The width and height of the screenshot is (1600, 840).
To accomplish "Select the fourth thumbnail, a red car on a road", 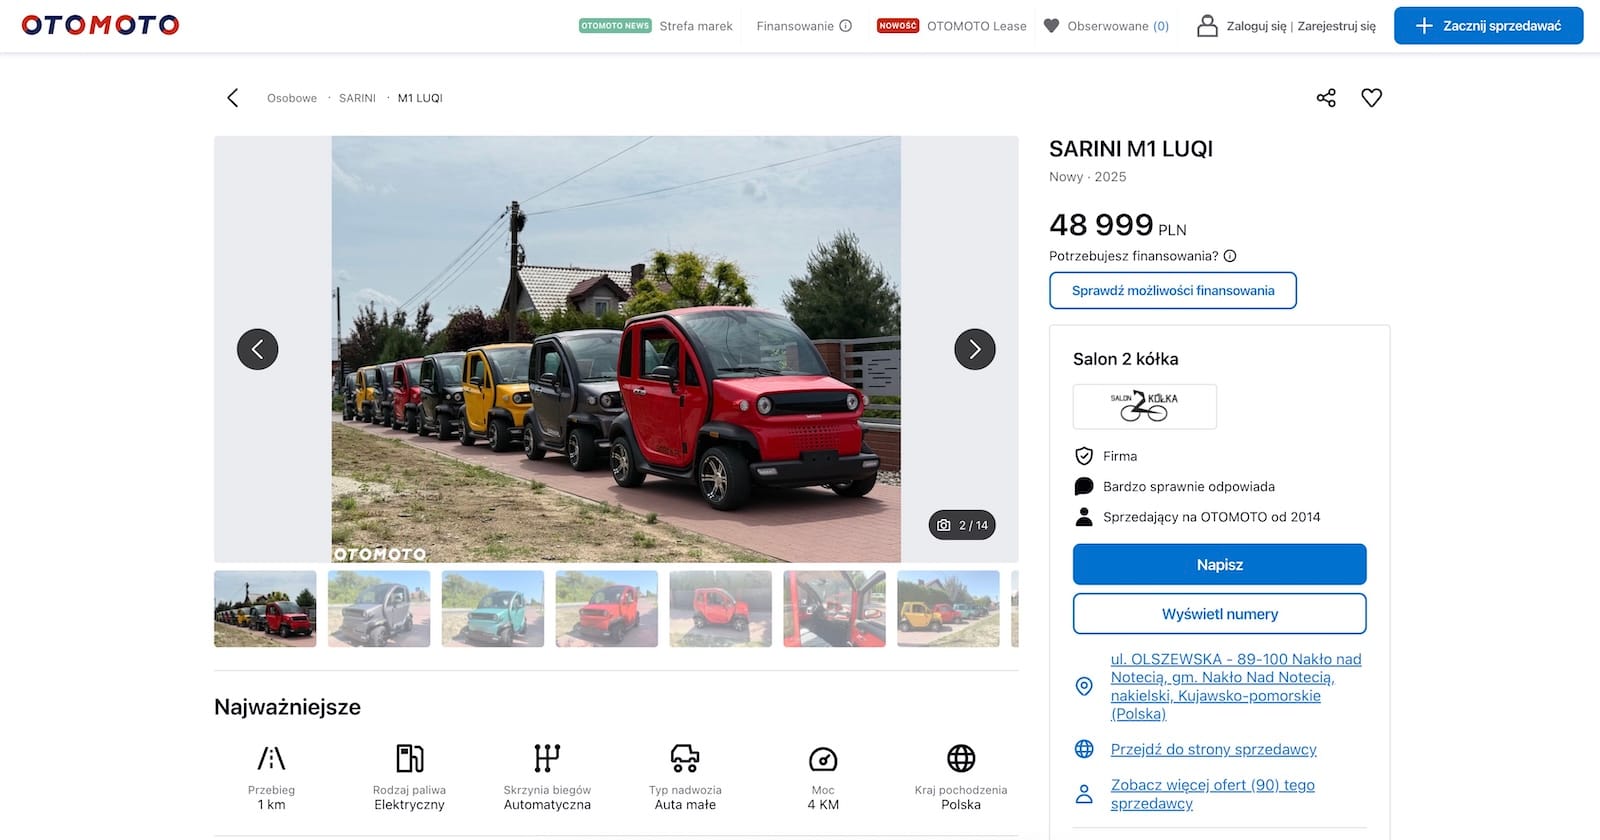I will pos(607,609).
